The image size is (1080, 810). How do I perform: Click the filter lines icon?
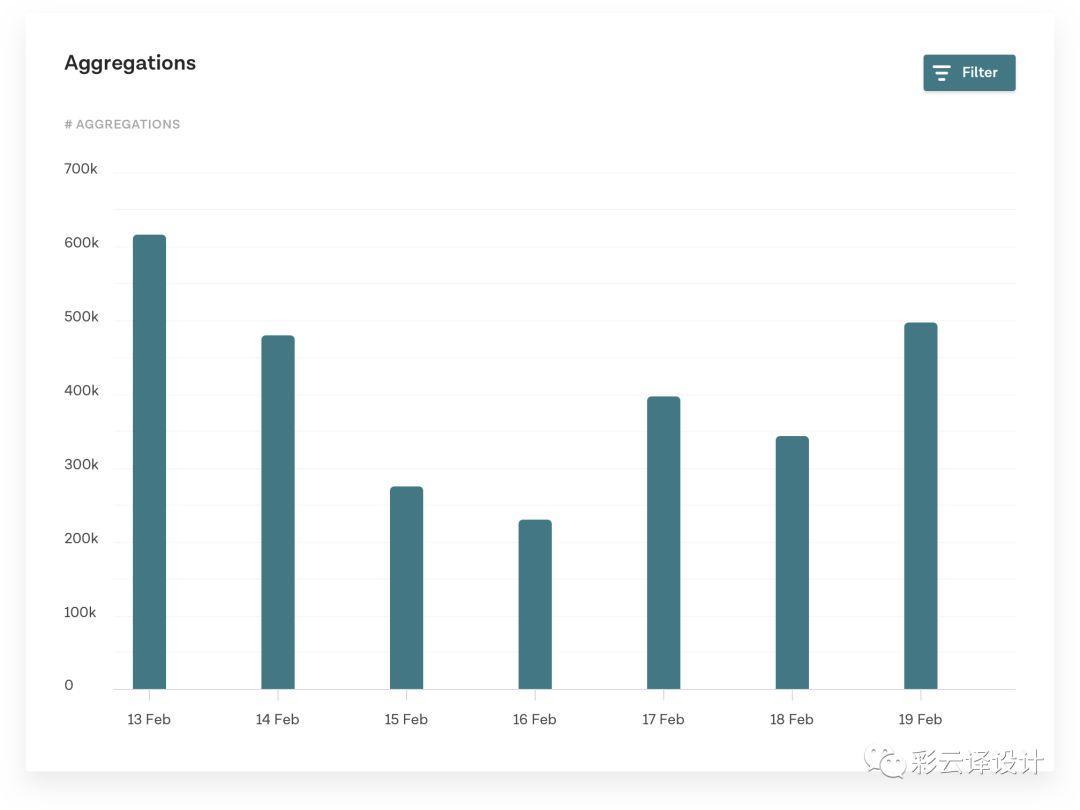click(x=941, y=73)
